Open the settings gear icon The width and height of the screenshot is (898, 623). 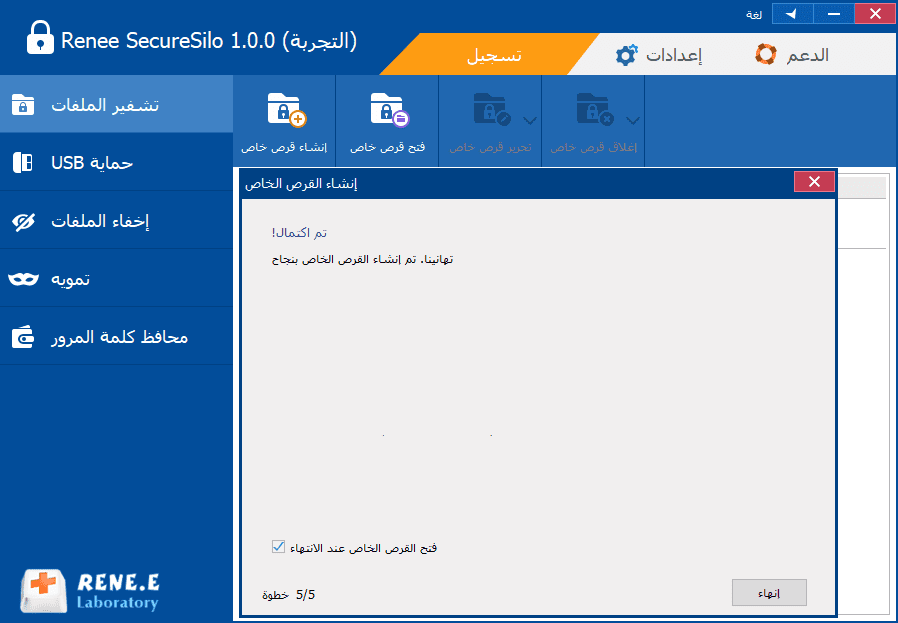pos(626,55)
